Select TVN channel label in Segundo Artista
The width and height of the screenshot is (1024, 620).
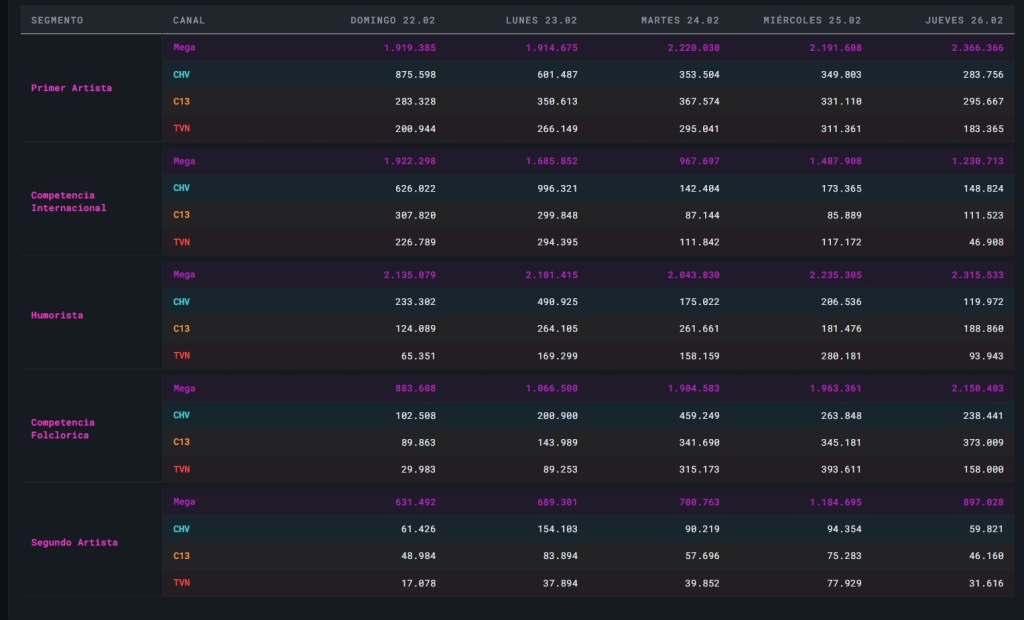pyautogui.click(x=181, y=582)
